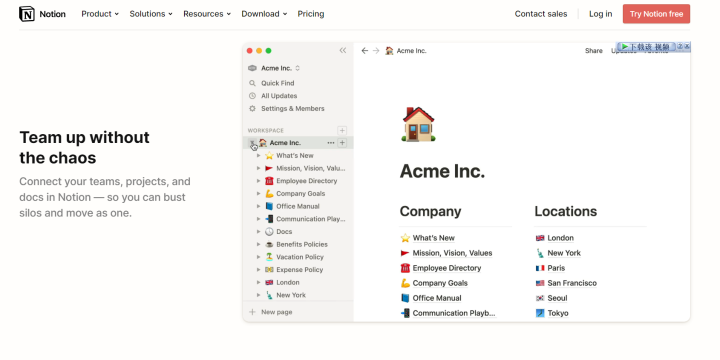Open Employee Directory link under Company

447,268
